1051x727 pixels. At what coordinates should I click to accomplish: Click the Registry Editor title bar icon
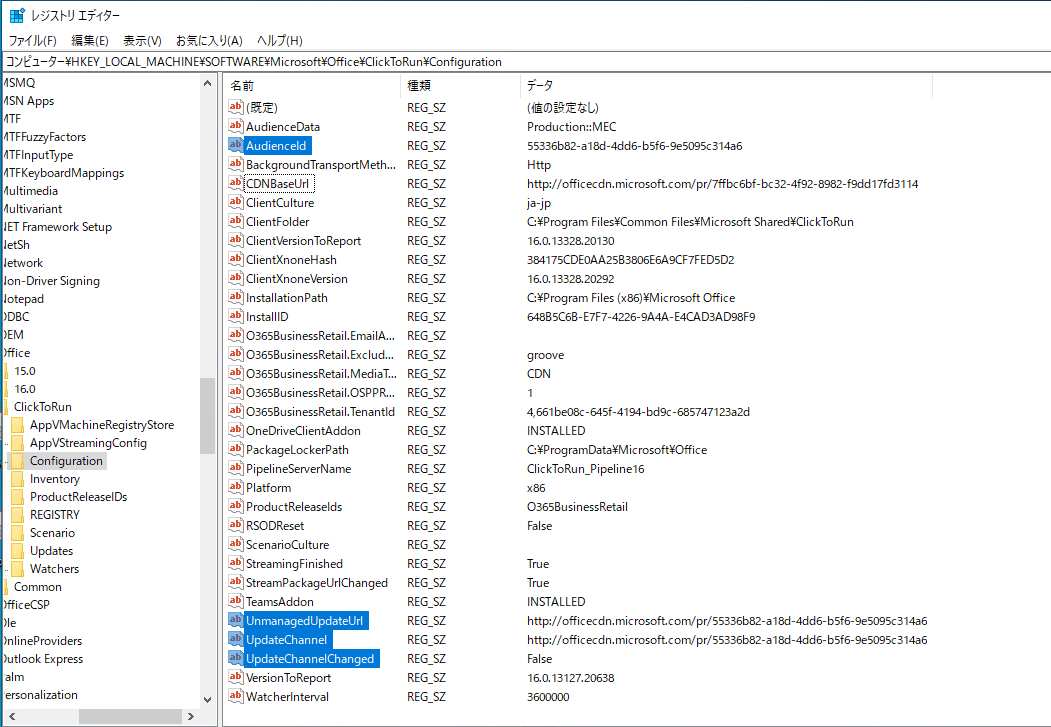pos(17,15)
